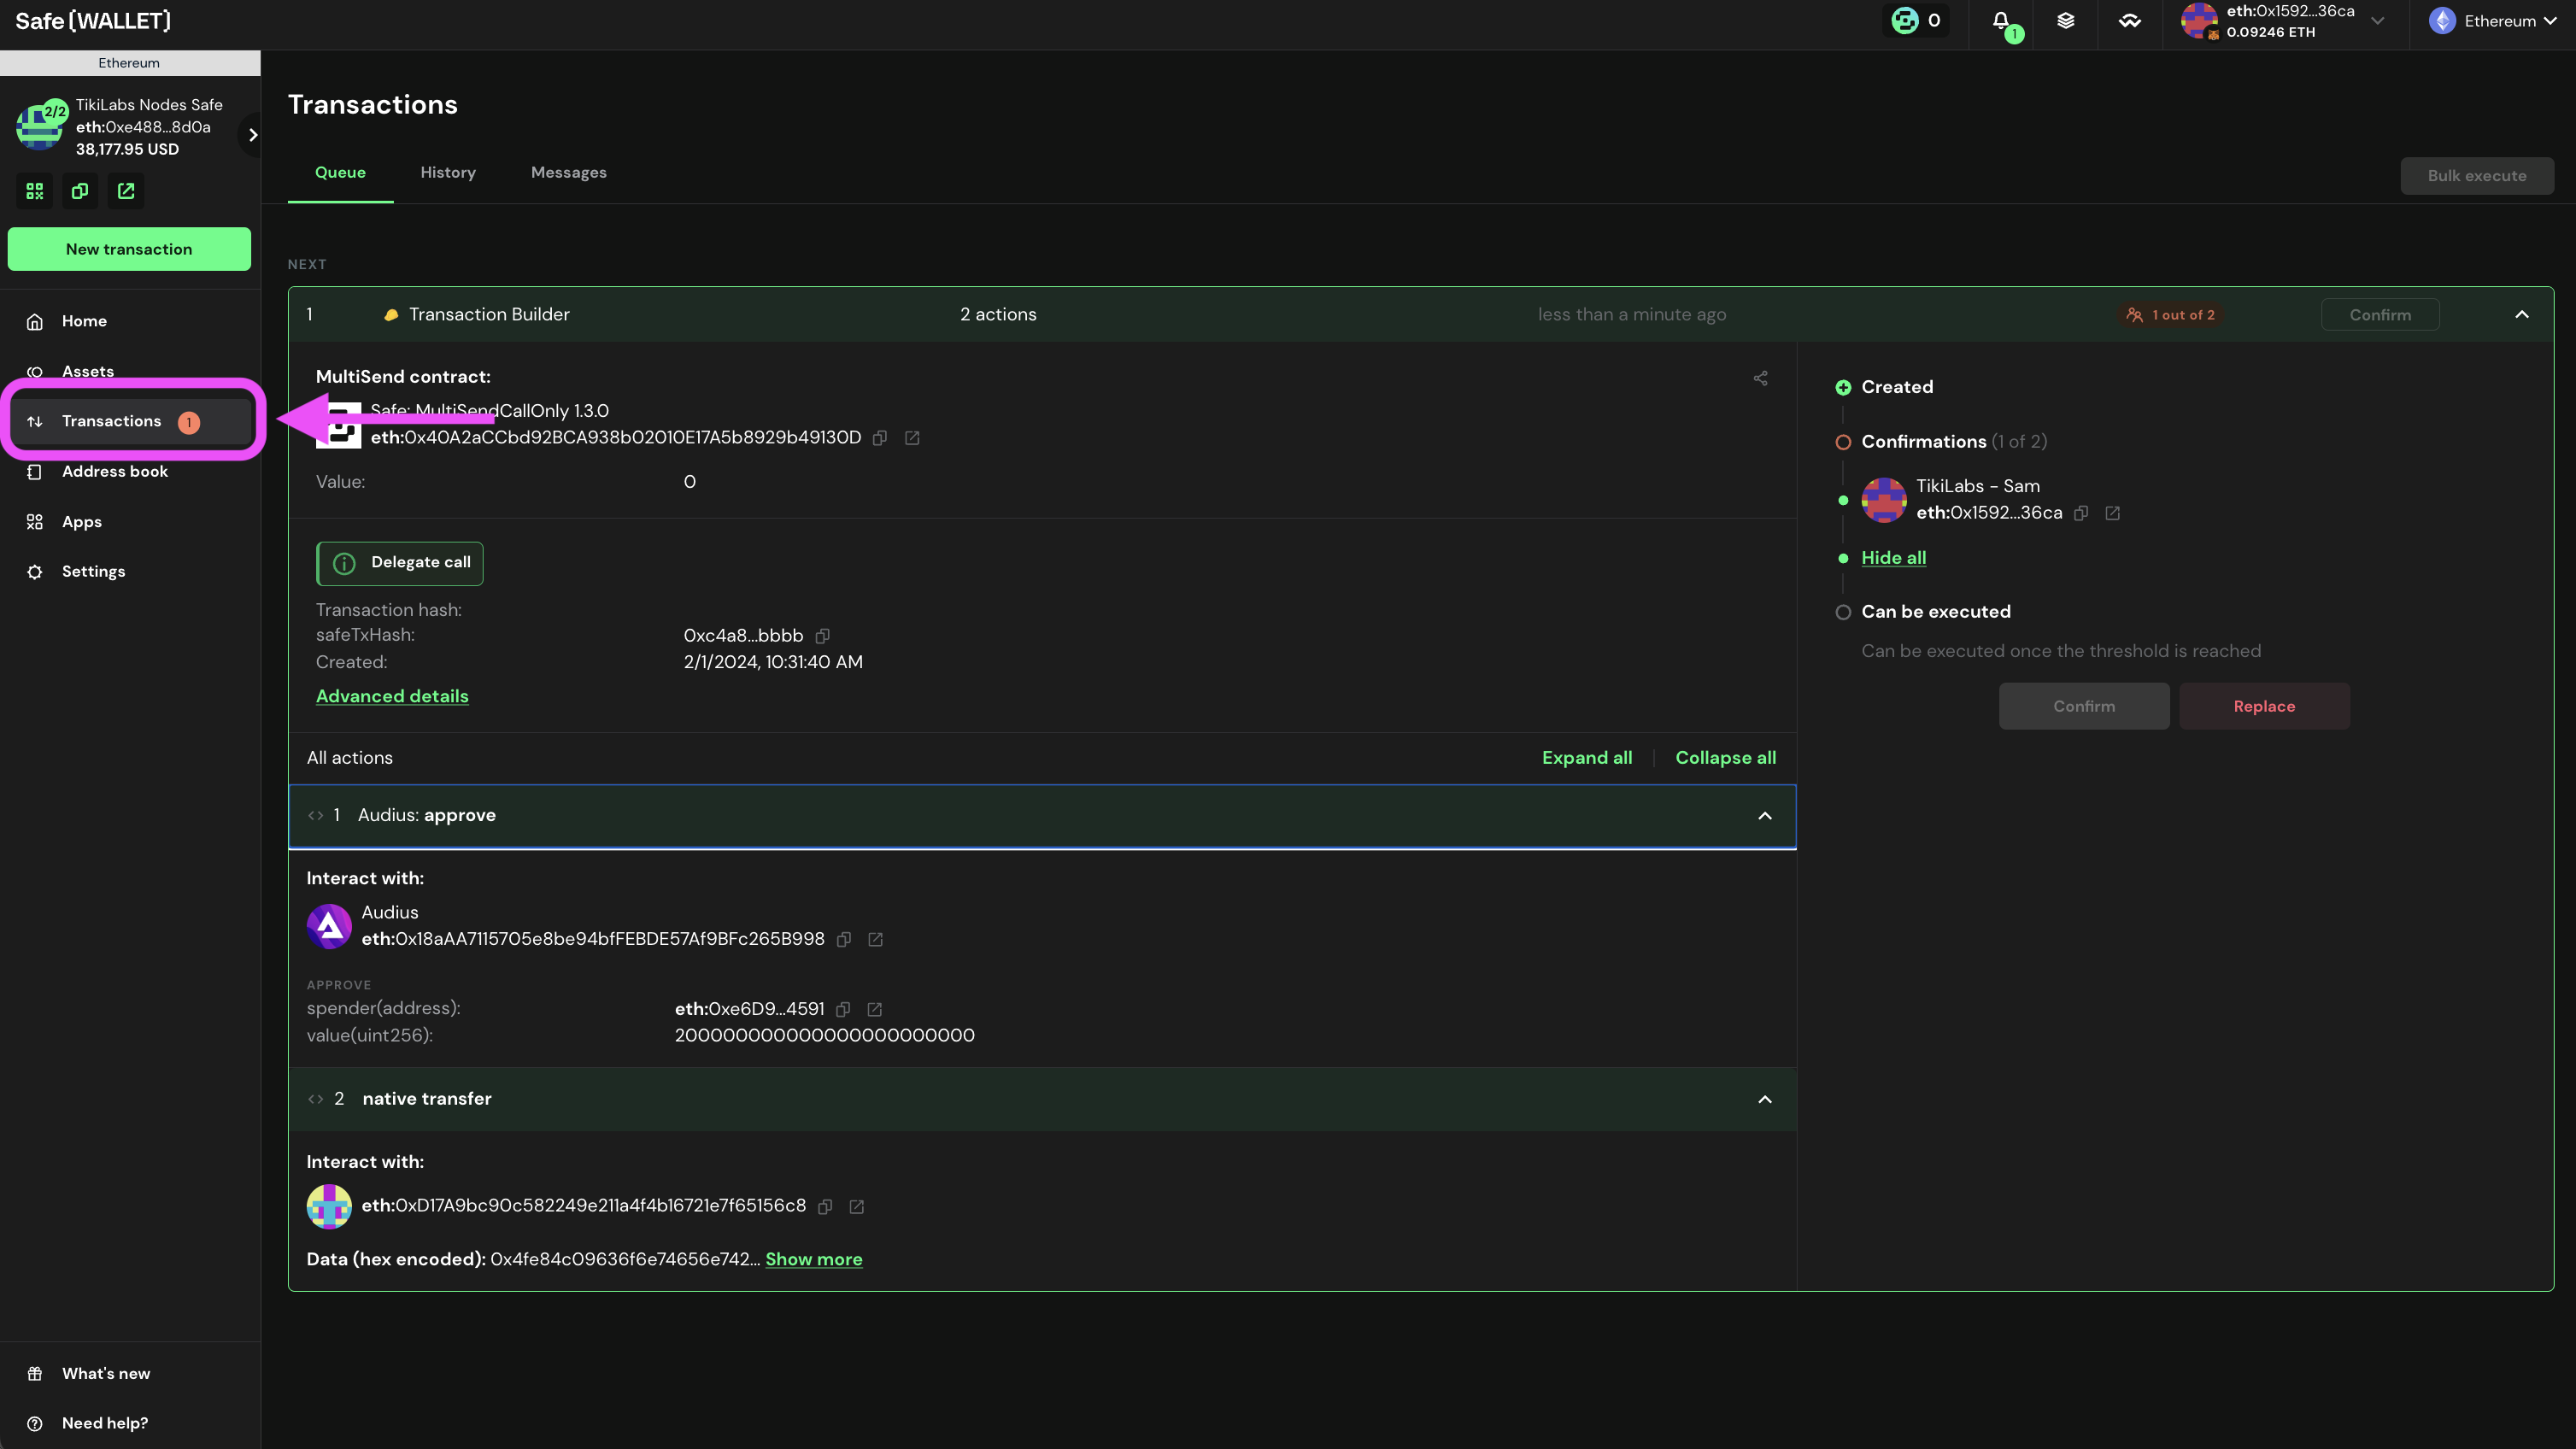The image size is (2576, 1449).
Task: Switch to the Messages tab
Action: [x=568, y=173]
